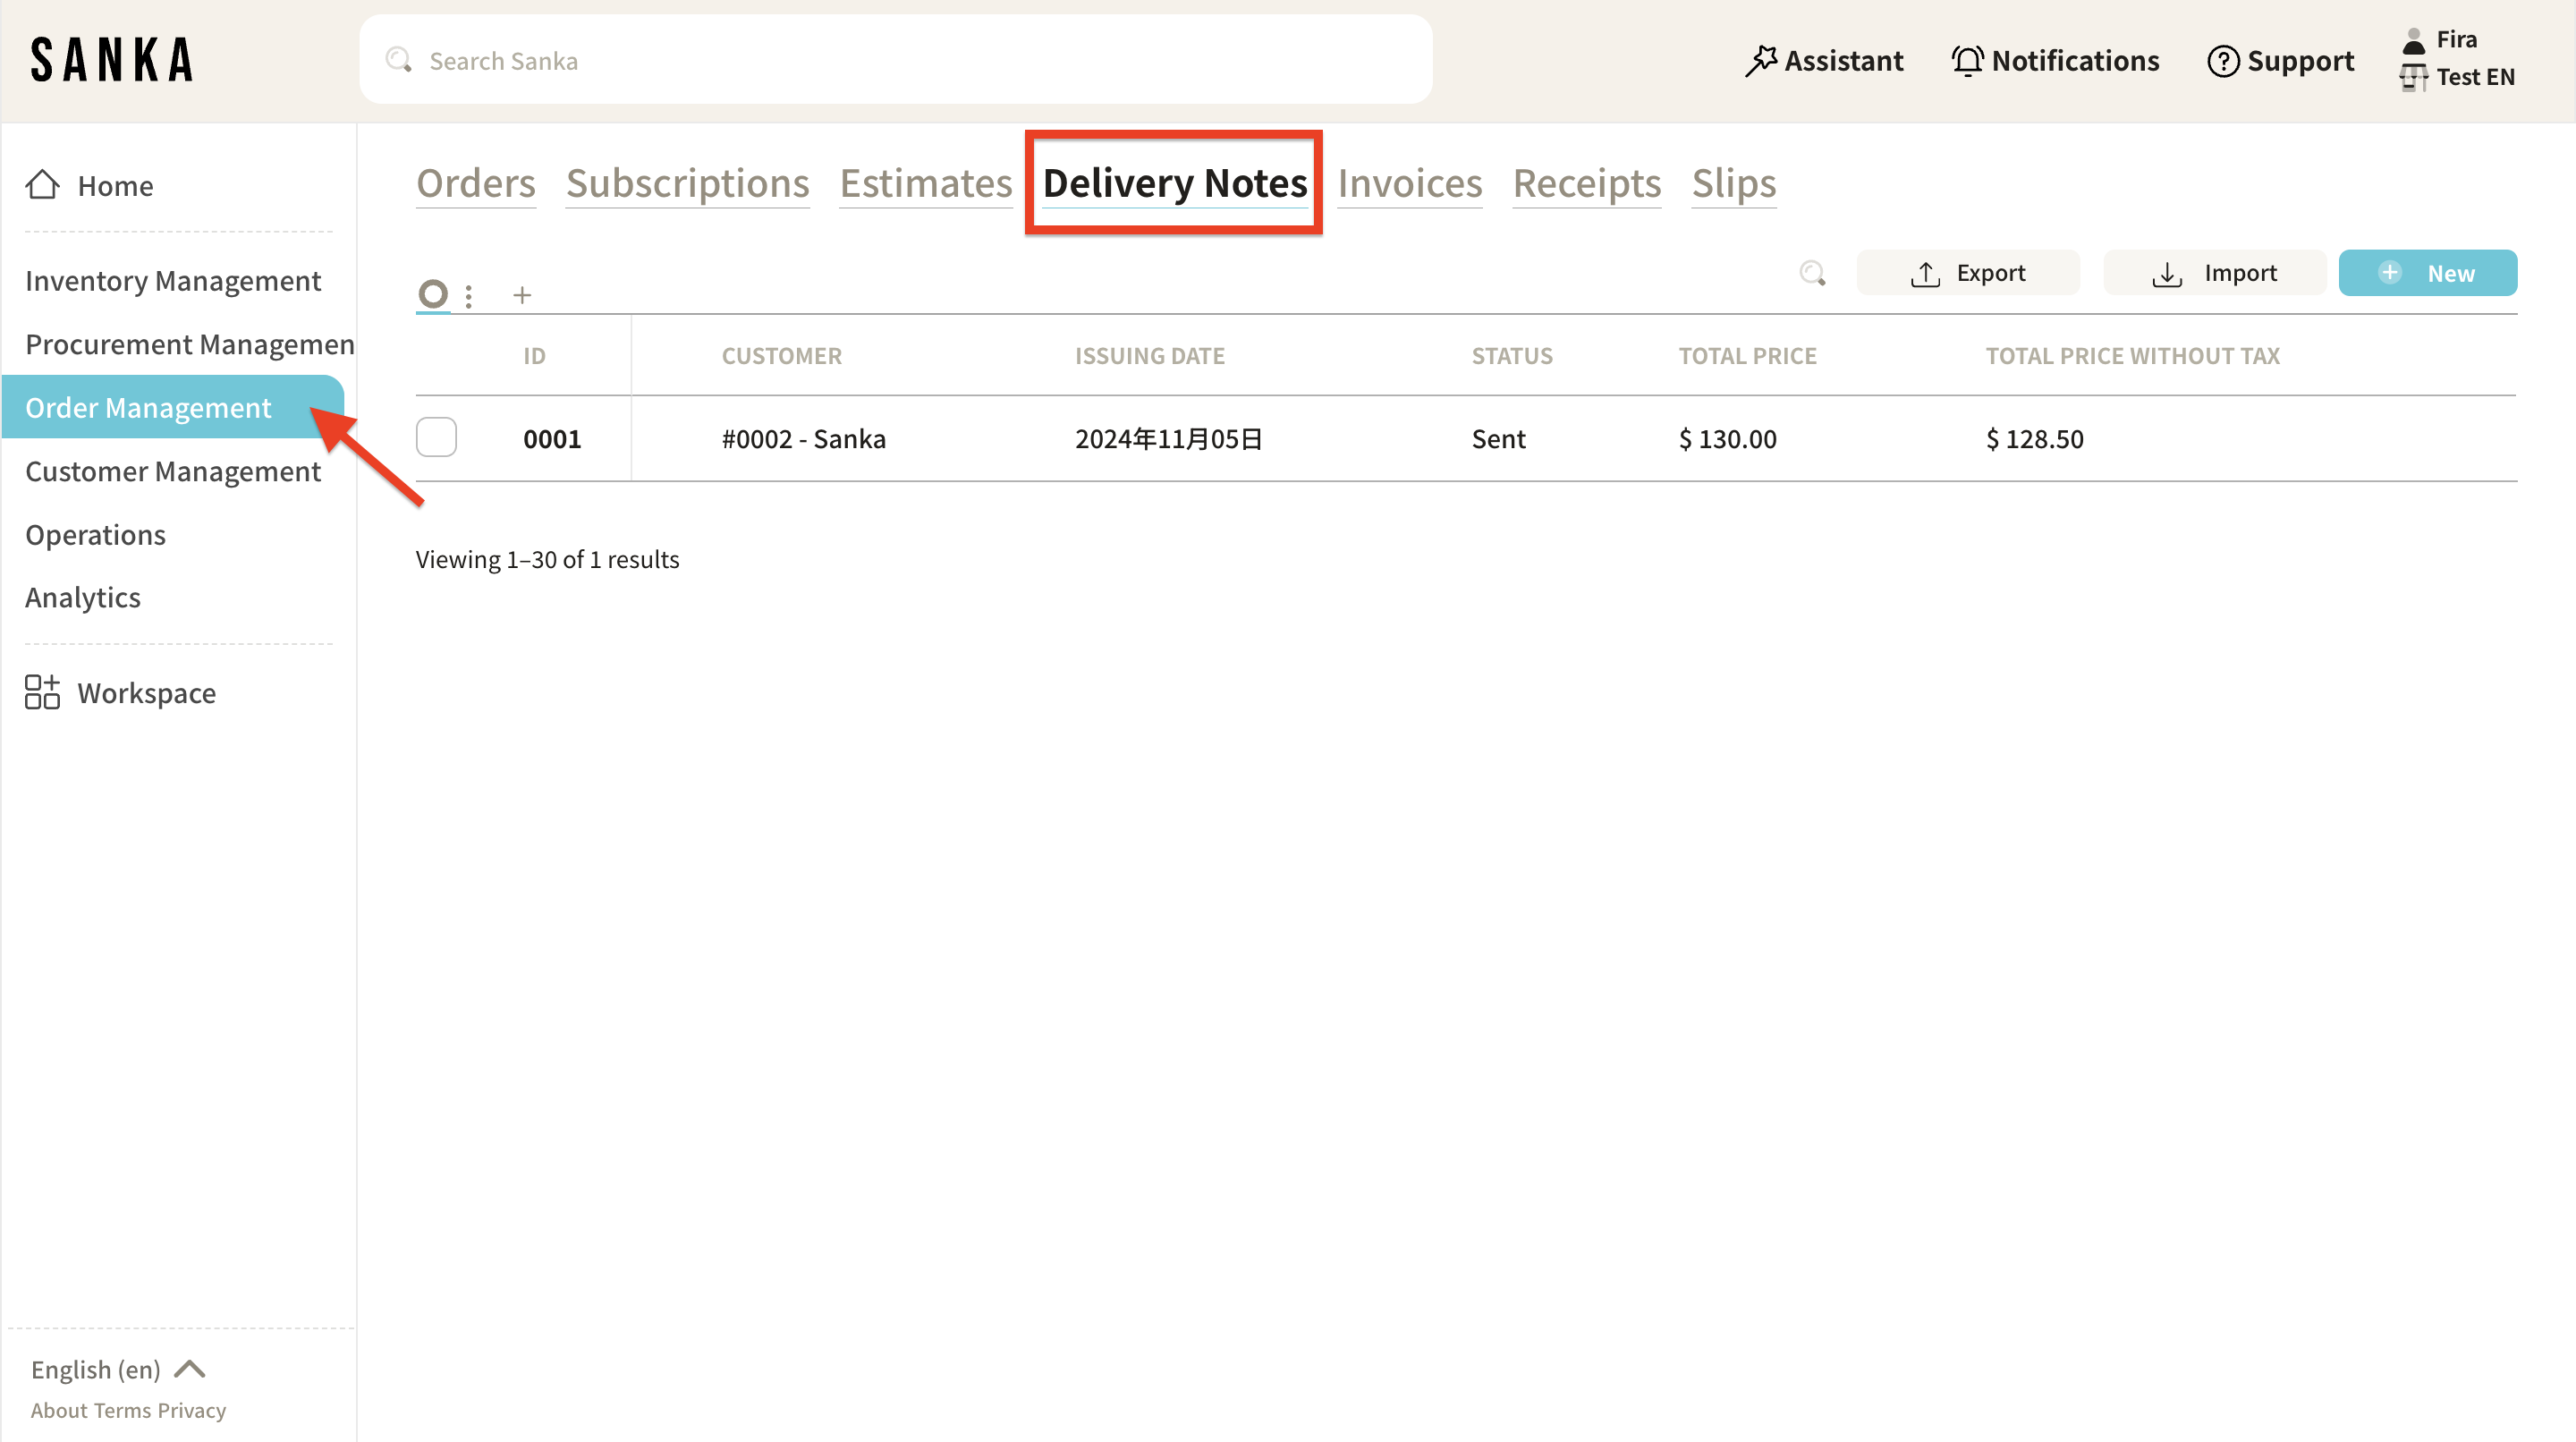
Task: Select the circle view tab icon
Action: click(x=433, y=293)
